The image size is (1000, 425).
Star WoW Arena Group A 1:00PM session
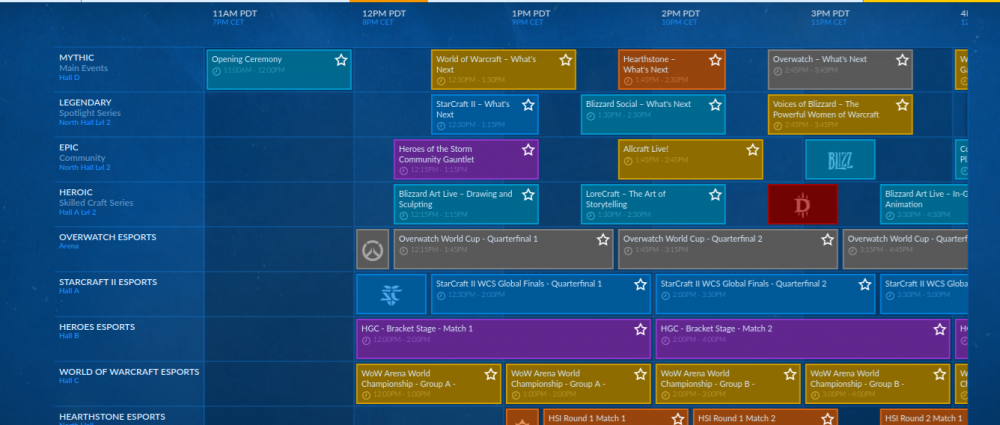[640, 374]
